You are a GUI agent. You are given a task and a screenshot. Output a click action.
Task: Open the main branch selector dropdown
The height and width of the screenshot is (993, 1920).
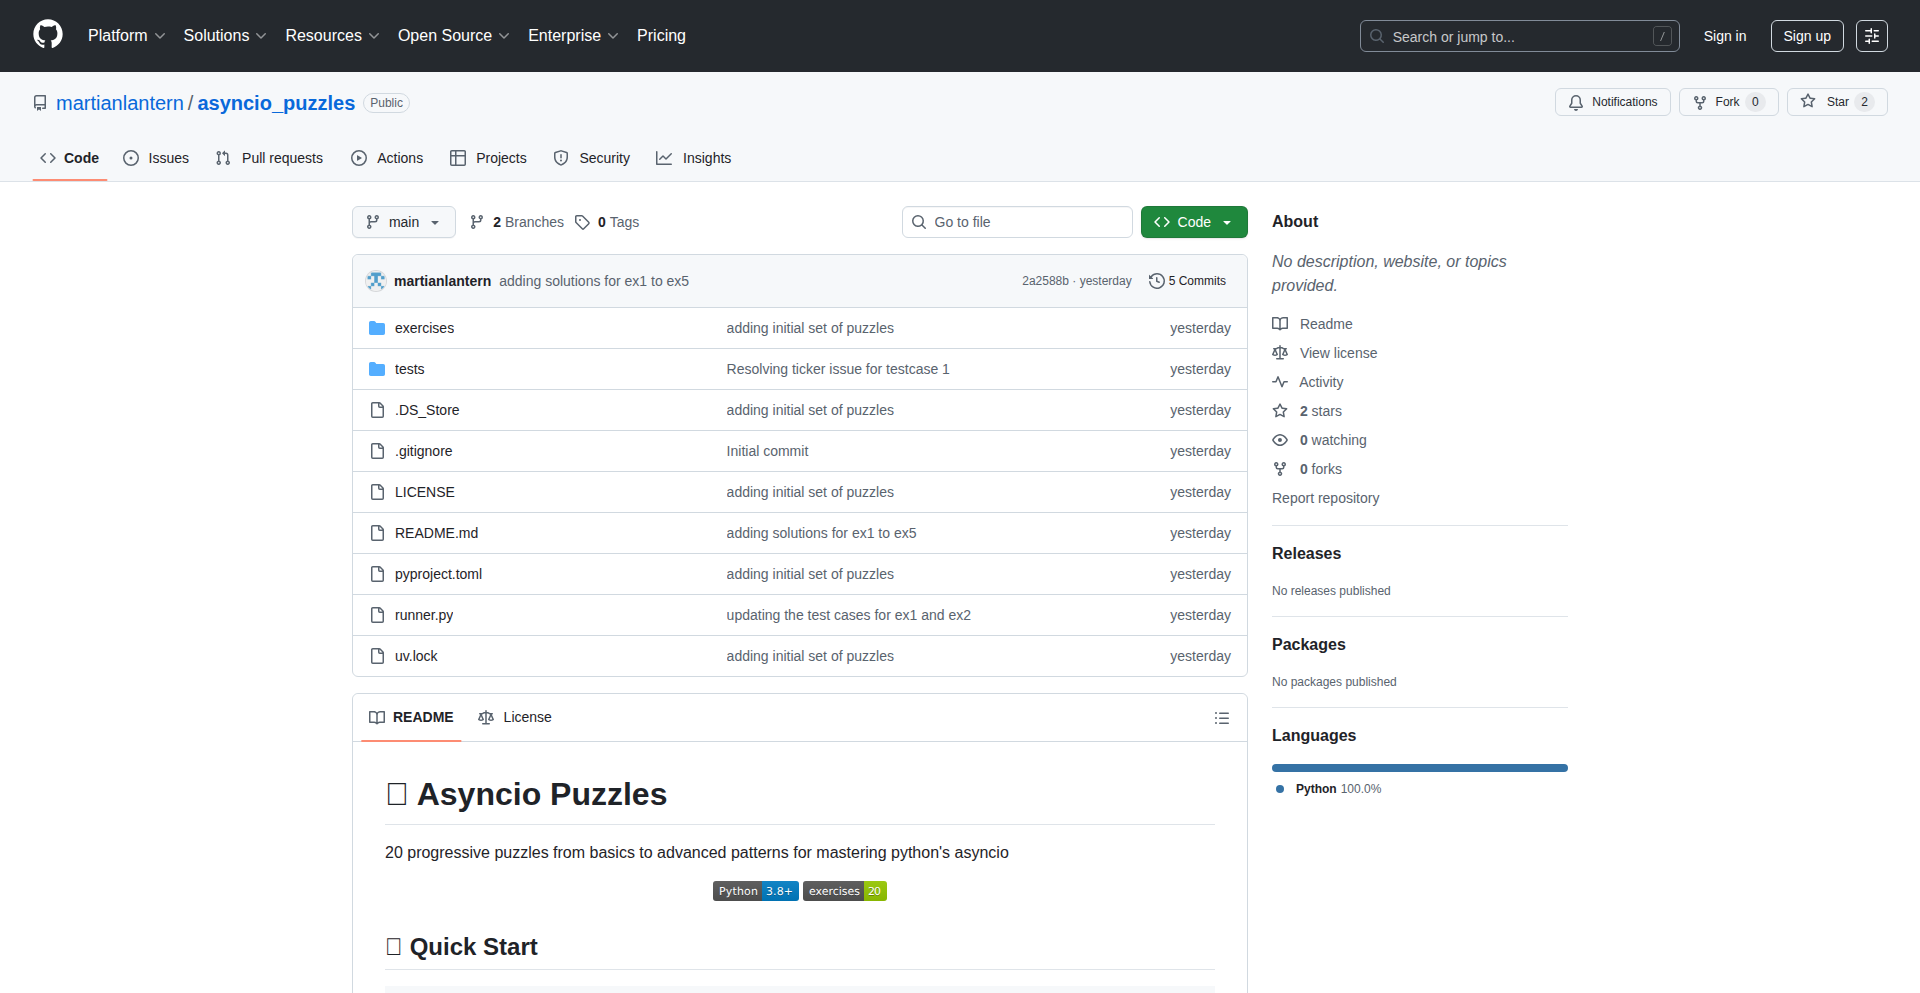click(403, 222)
